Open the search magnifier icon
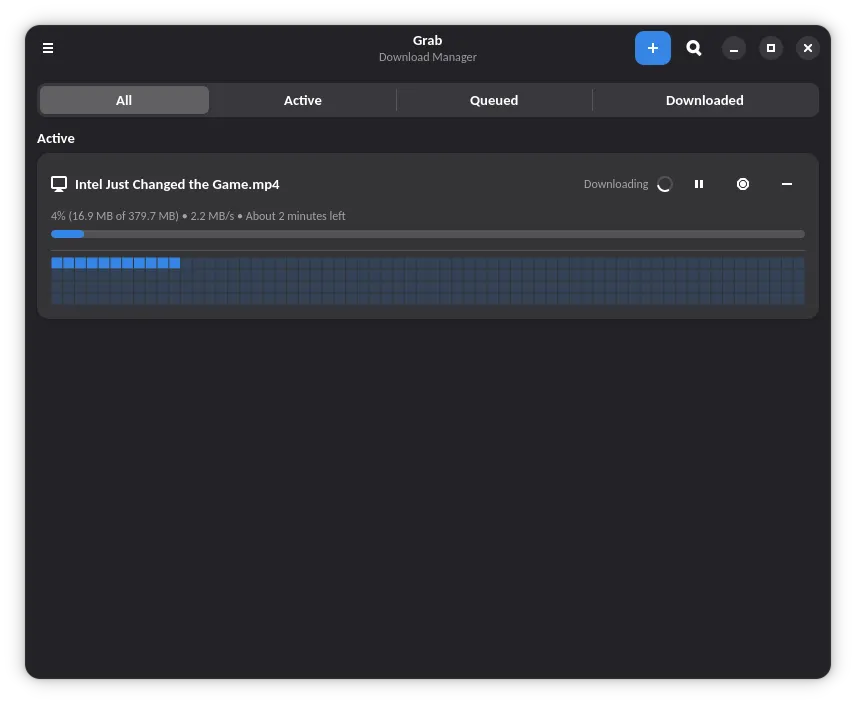The image size is (856, 704). [x=693, y=48]
